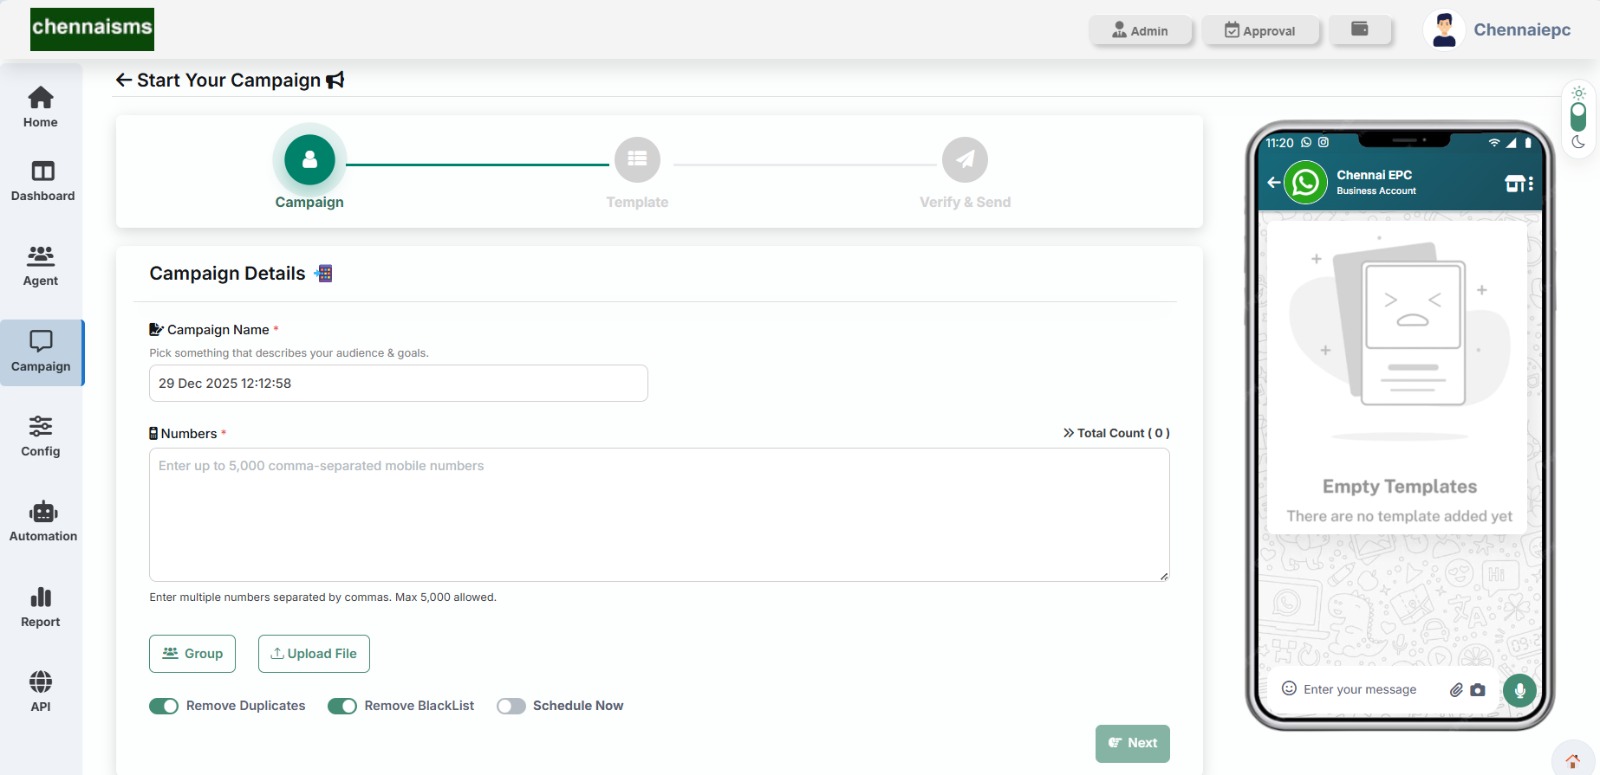This screenshot has width=1600, height=775.
Task: Open the Home sidebar icon
Action: (x=40, y=98)
